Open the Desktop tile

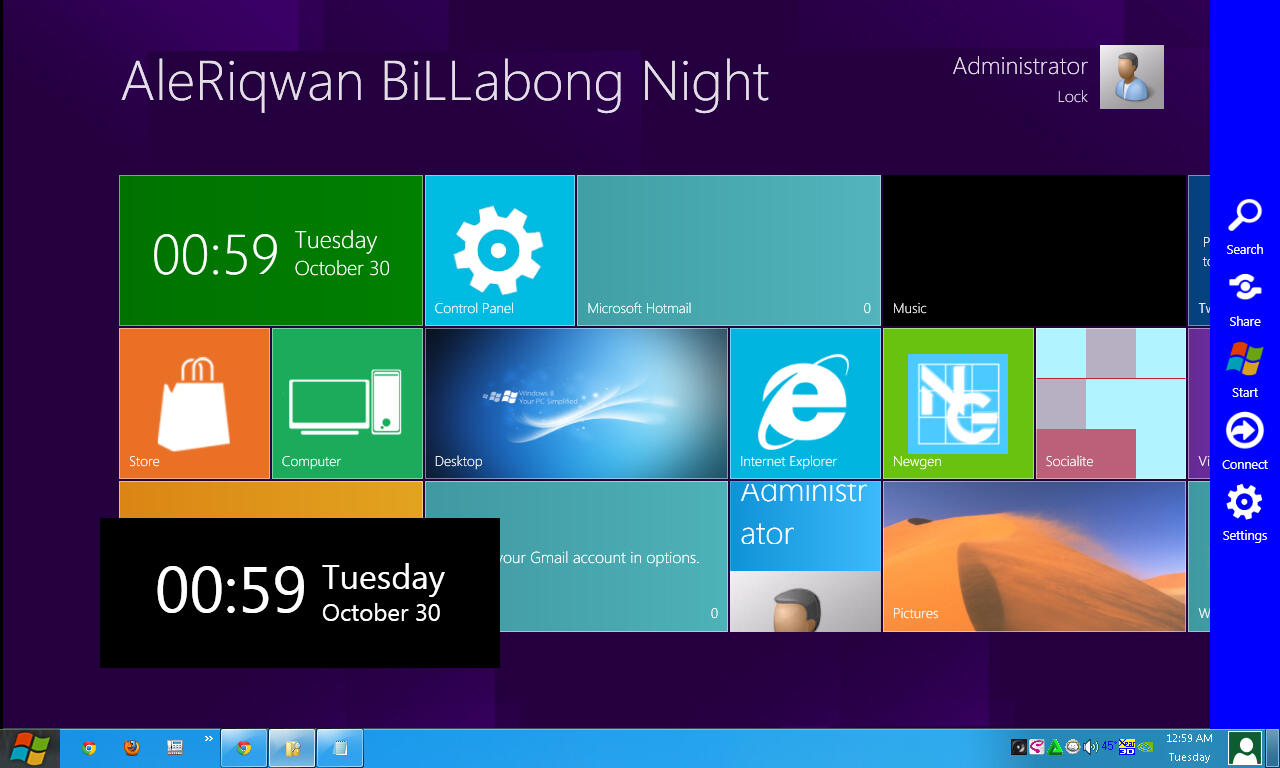click(576, 403)
